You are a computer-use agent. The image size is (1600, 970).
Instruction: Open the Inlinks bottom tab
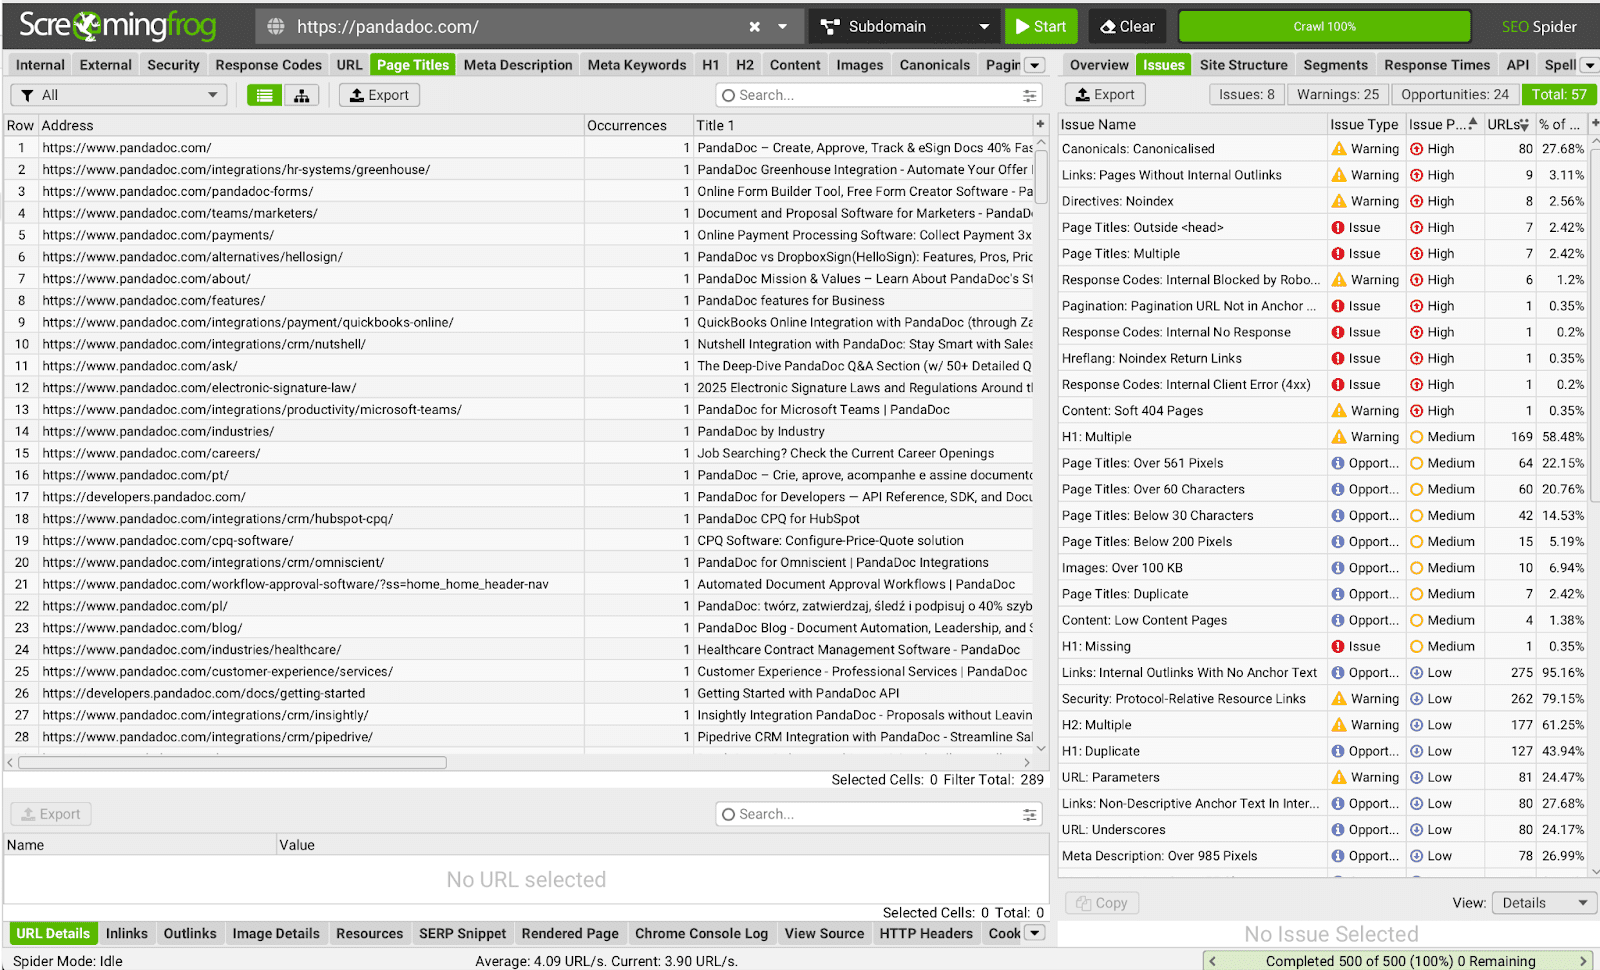click(126, 933)
